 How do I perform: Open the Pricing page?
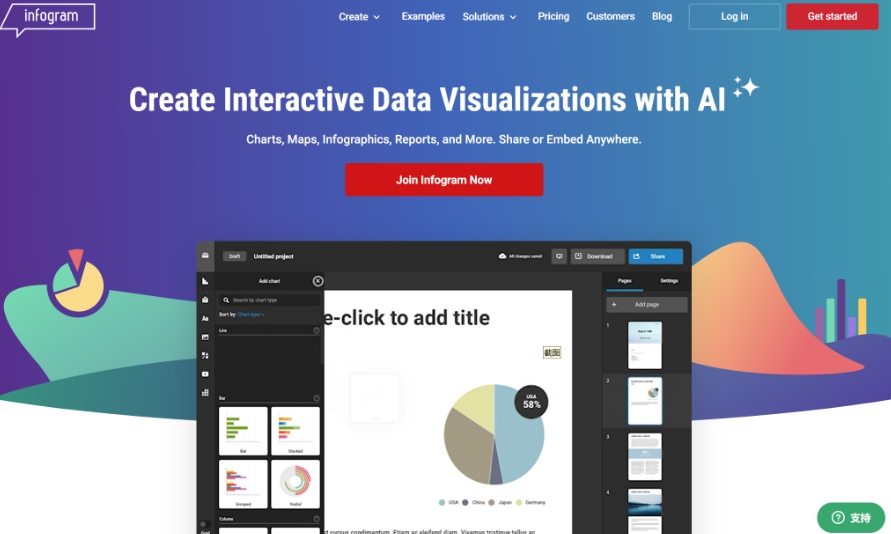pos(553,16)
